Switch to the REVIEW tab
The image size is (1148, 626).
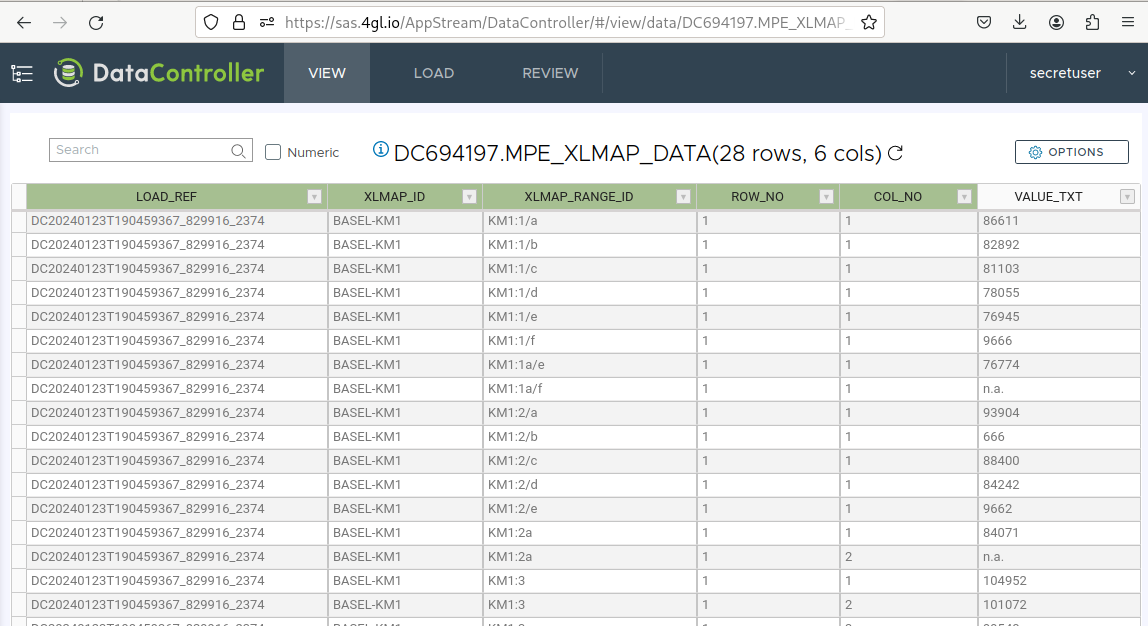[550, 72]
